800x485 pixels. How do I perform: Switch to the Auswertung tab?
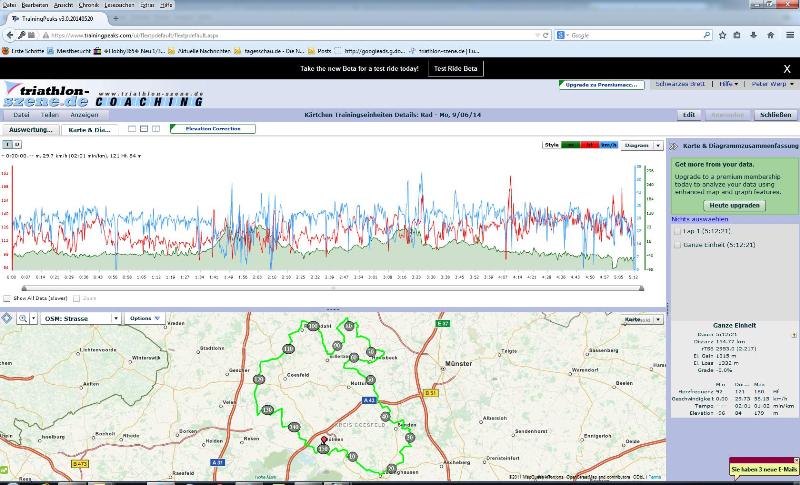click(x=31, y=130)
